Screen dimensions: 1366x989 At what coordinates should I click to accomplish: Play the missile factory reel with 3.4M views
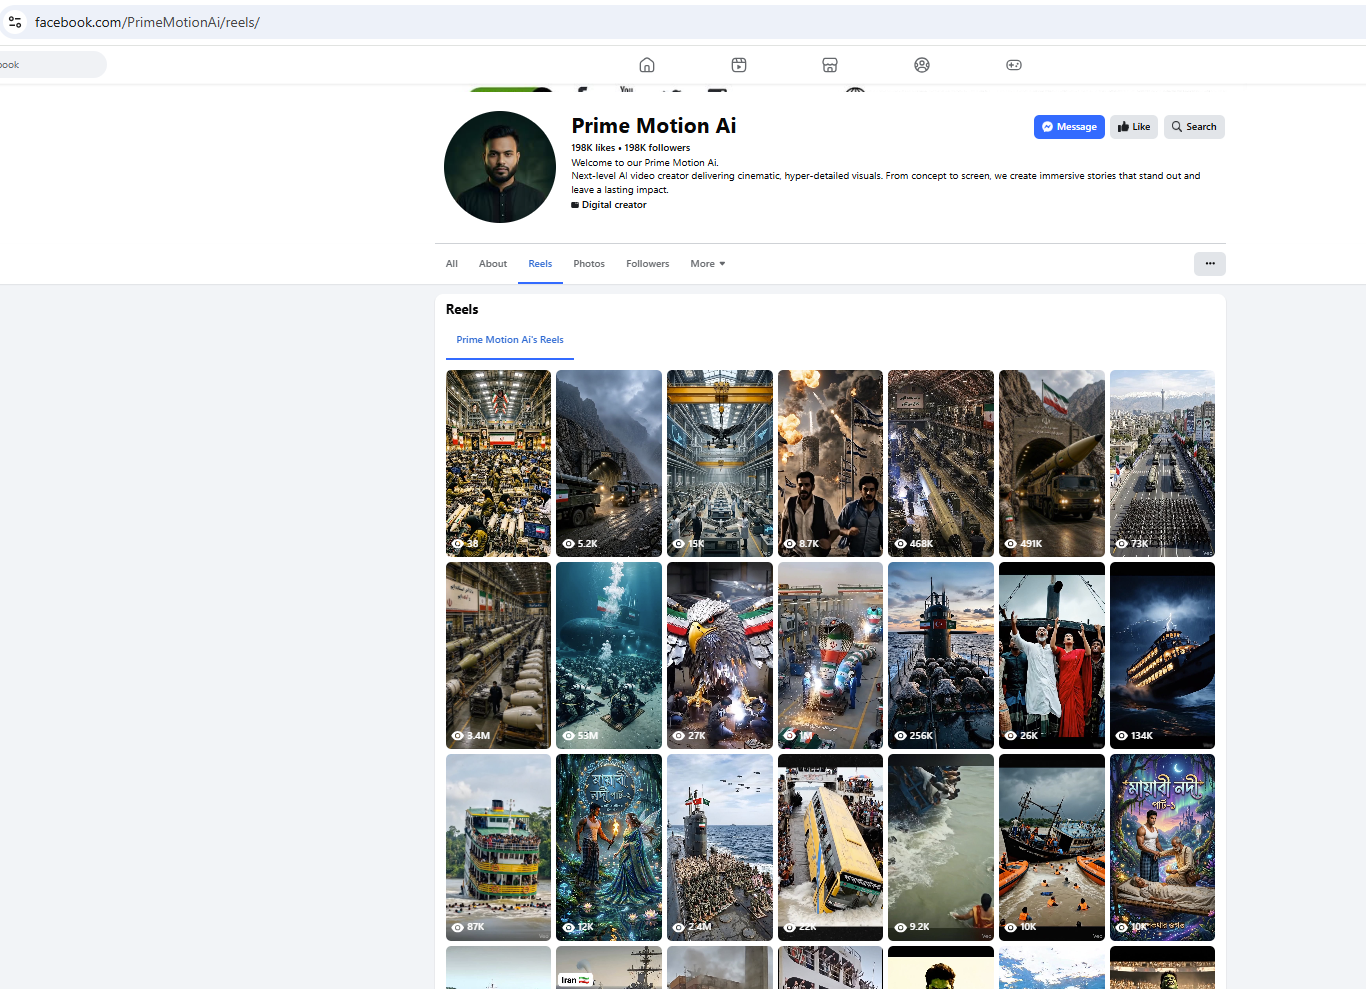pyautogui.click(x=498, y=655)
